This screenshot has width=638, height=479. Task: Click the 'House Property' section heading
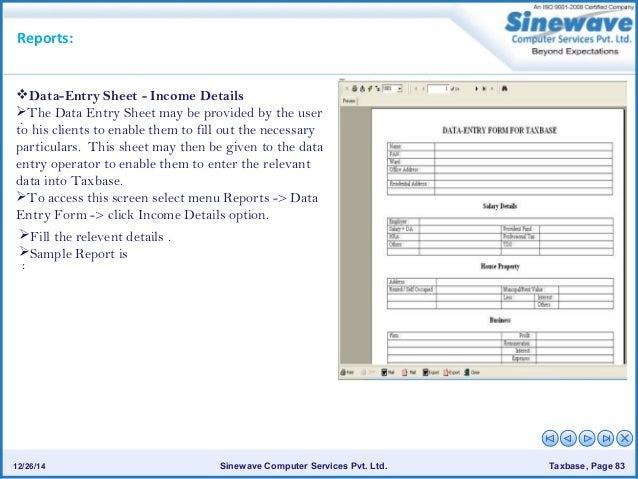pos(500,266)
